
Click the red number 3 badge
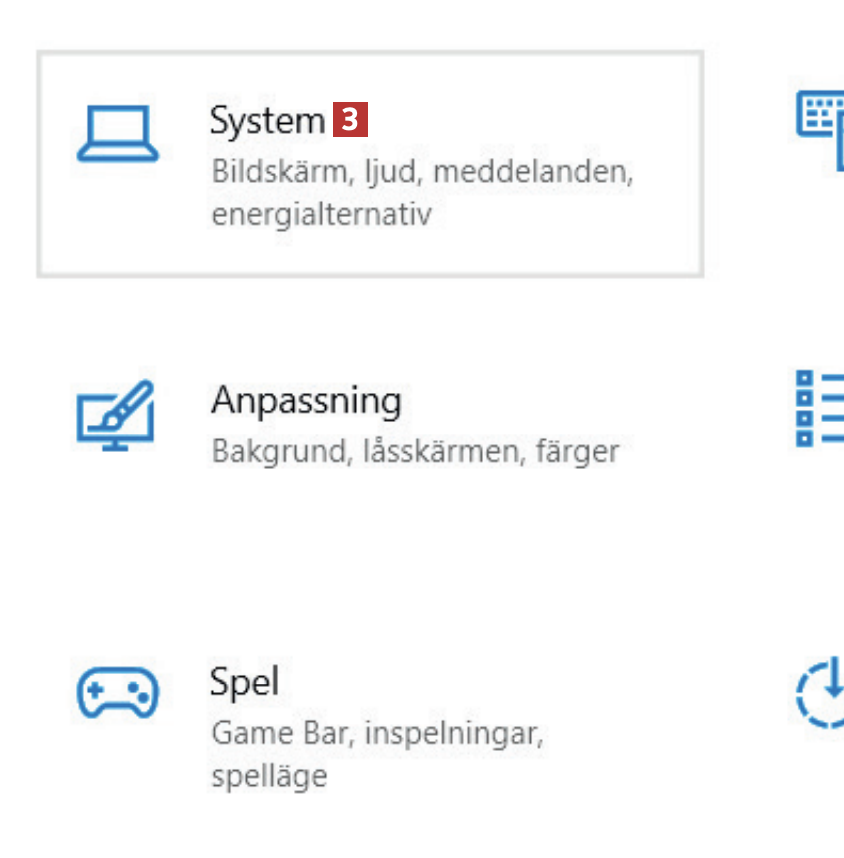350,121
